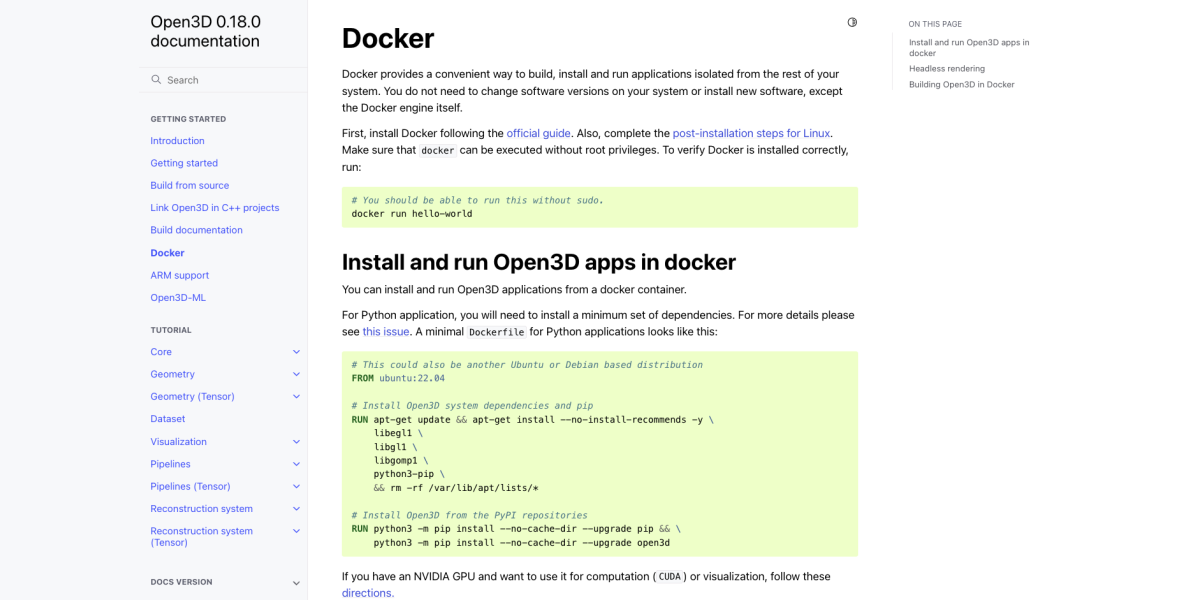This screenshot has height=600, width=1200.
Task: Expand the Reconstruction system chevron
Action: click(x=296, y=509)
